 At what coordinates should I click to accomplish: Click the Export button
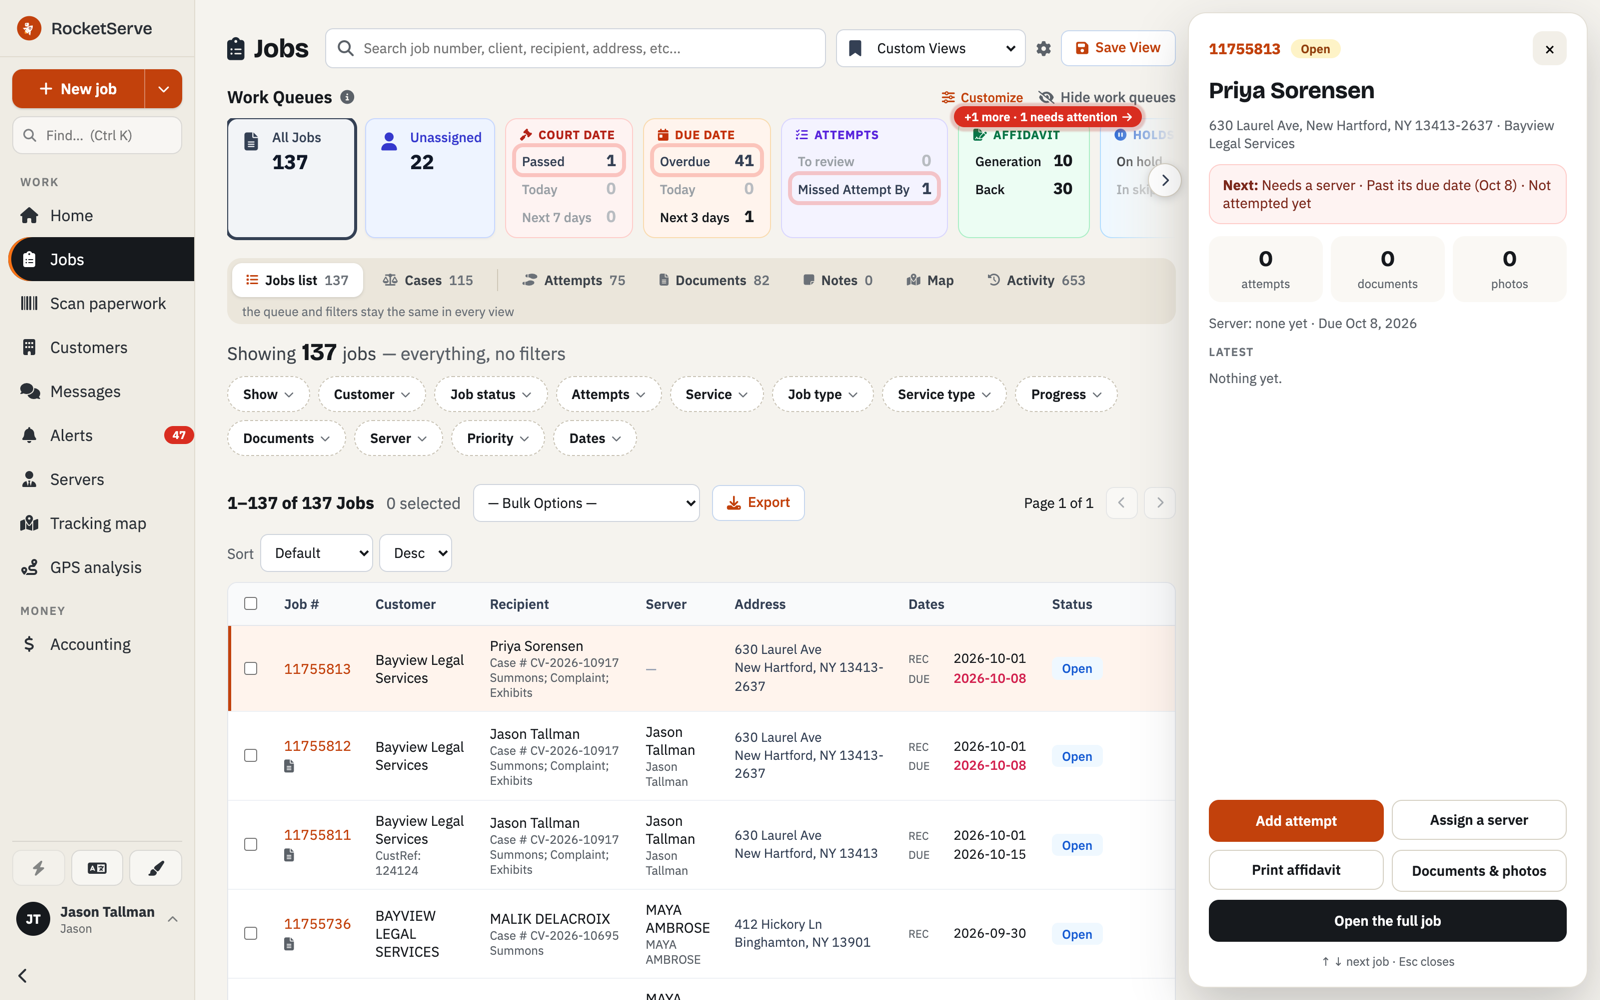click(758, 503)
